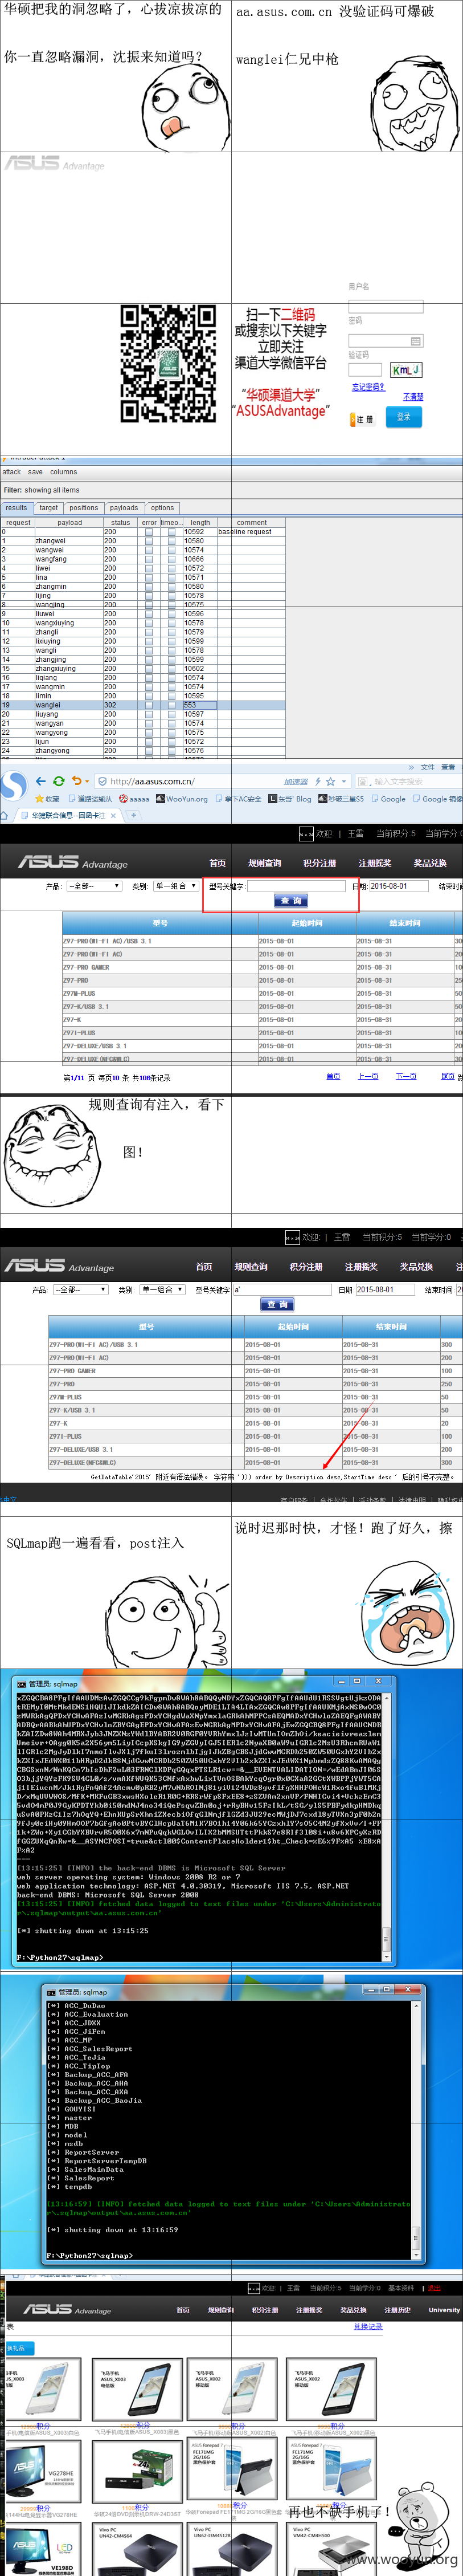Toggle error checkbox in highlighted wanglei row

149,705
